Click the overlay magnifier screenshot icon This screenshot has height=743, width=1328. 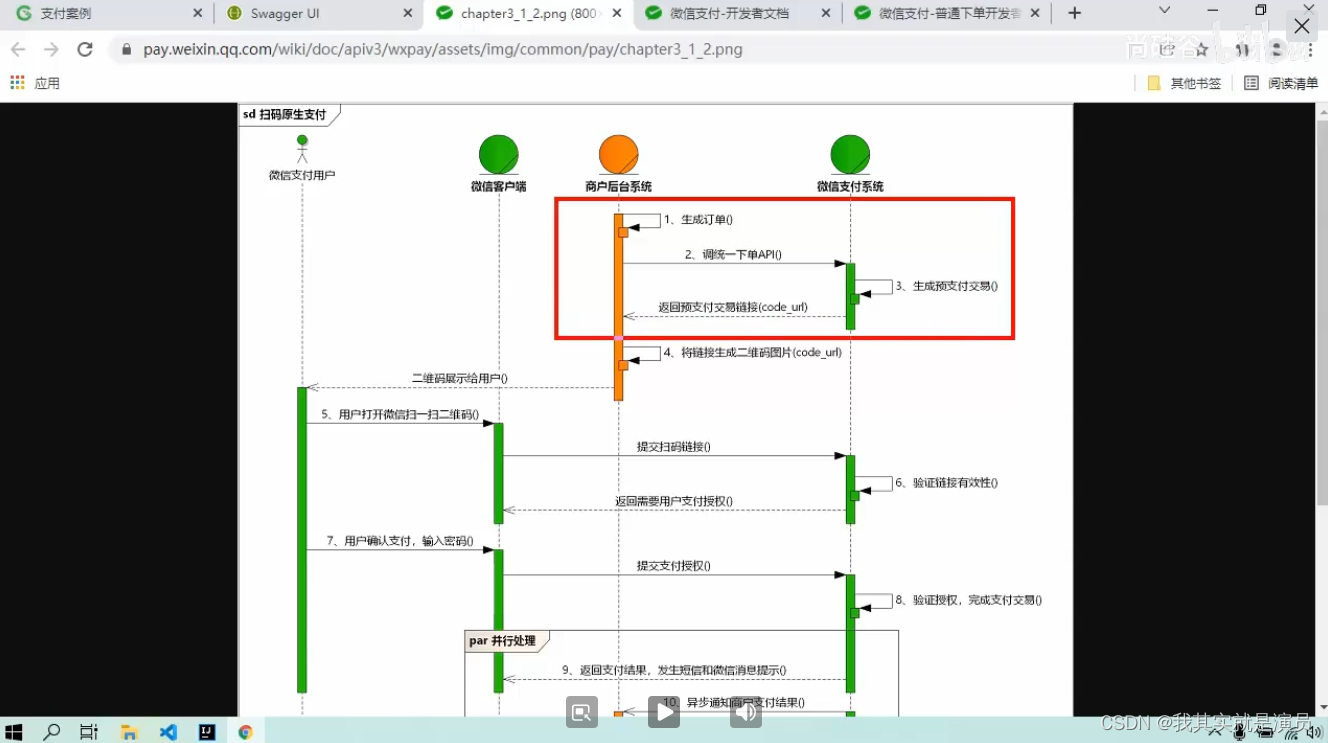coord(582,712)
